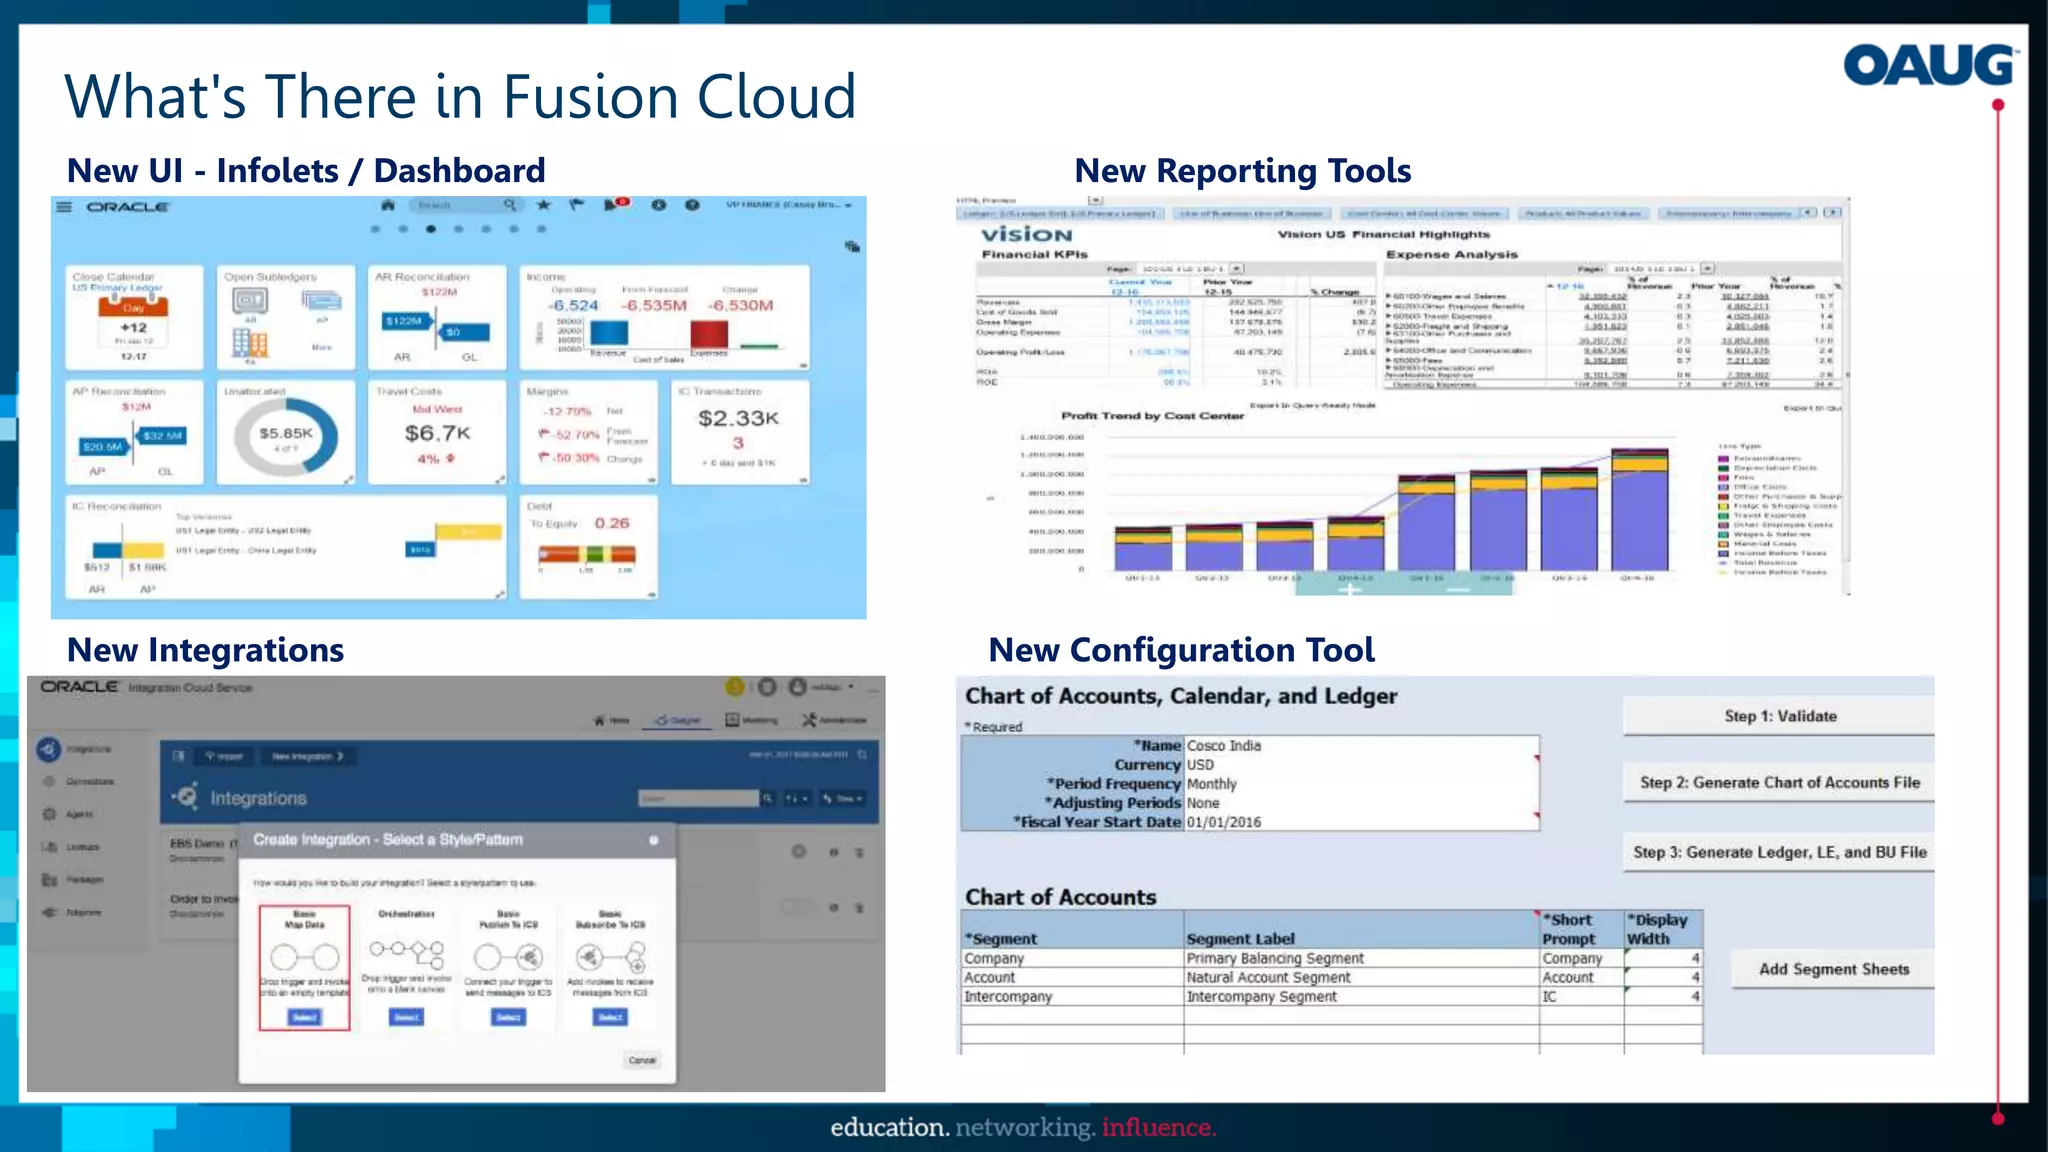Click the Extraordinaries legend color swatch
Viewport: 2048px width, 1152px height.
pos(1723,458)
